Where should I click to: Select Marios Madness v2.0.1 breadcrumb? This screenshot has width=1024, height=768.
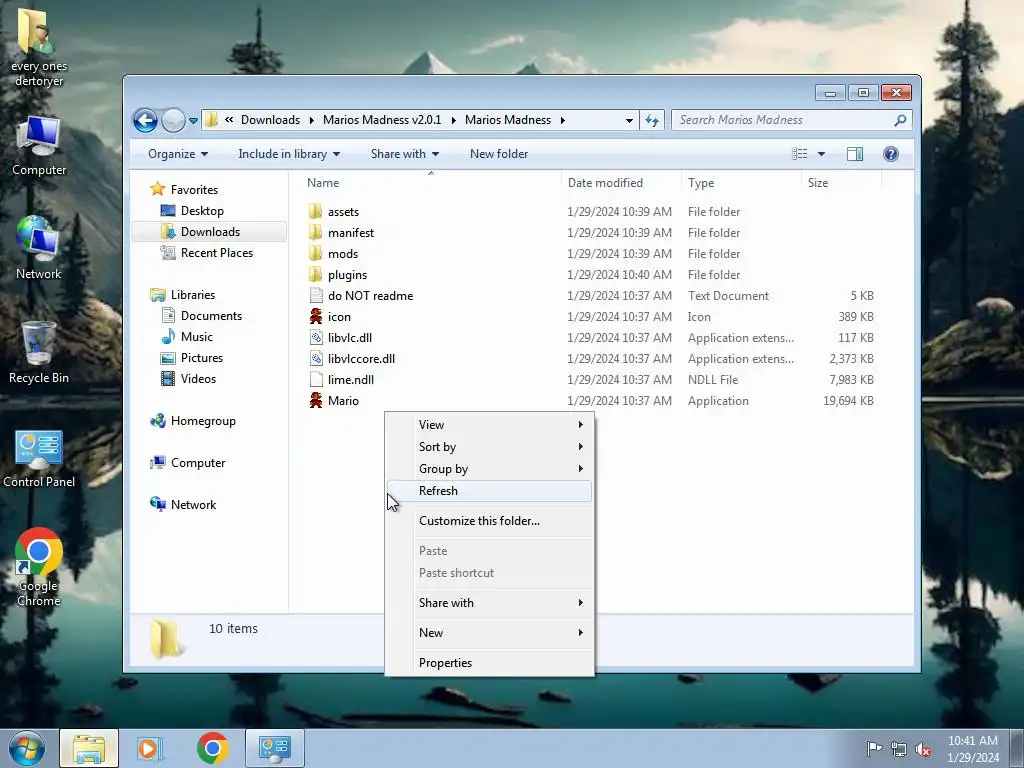click(382, 120)
